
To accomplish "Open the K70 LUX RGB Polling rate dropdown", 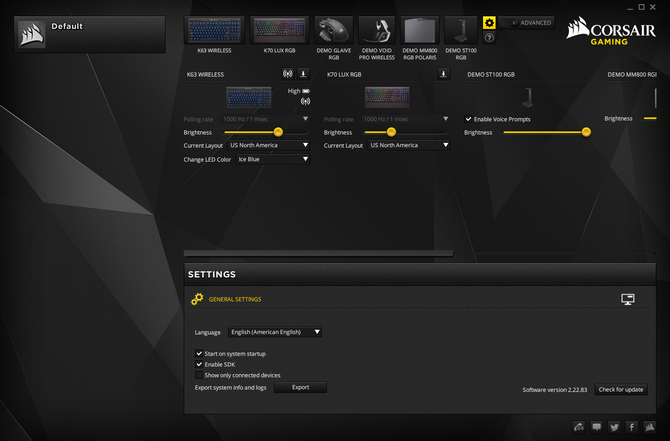I will coord(405,119).
